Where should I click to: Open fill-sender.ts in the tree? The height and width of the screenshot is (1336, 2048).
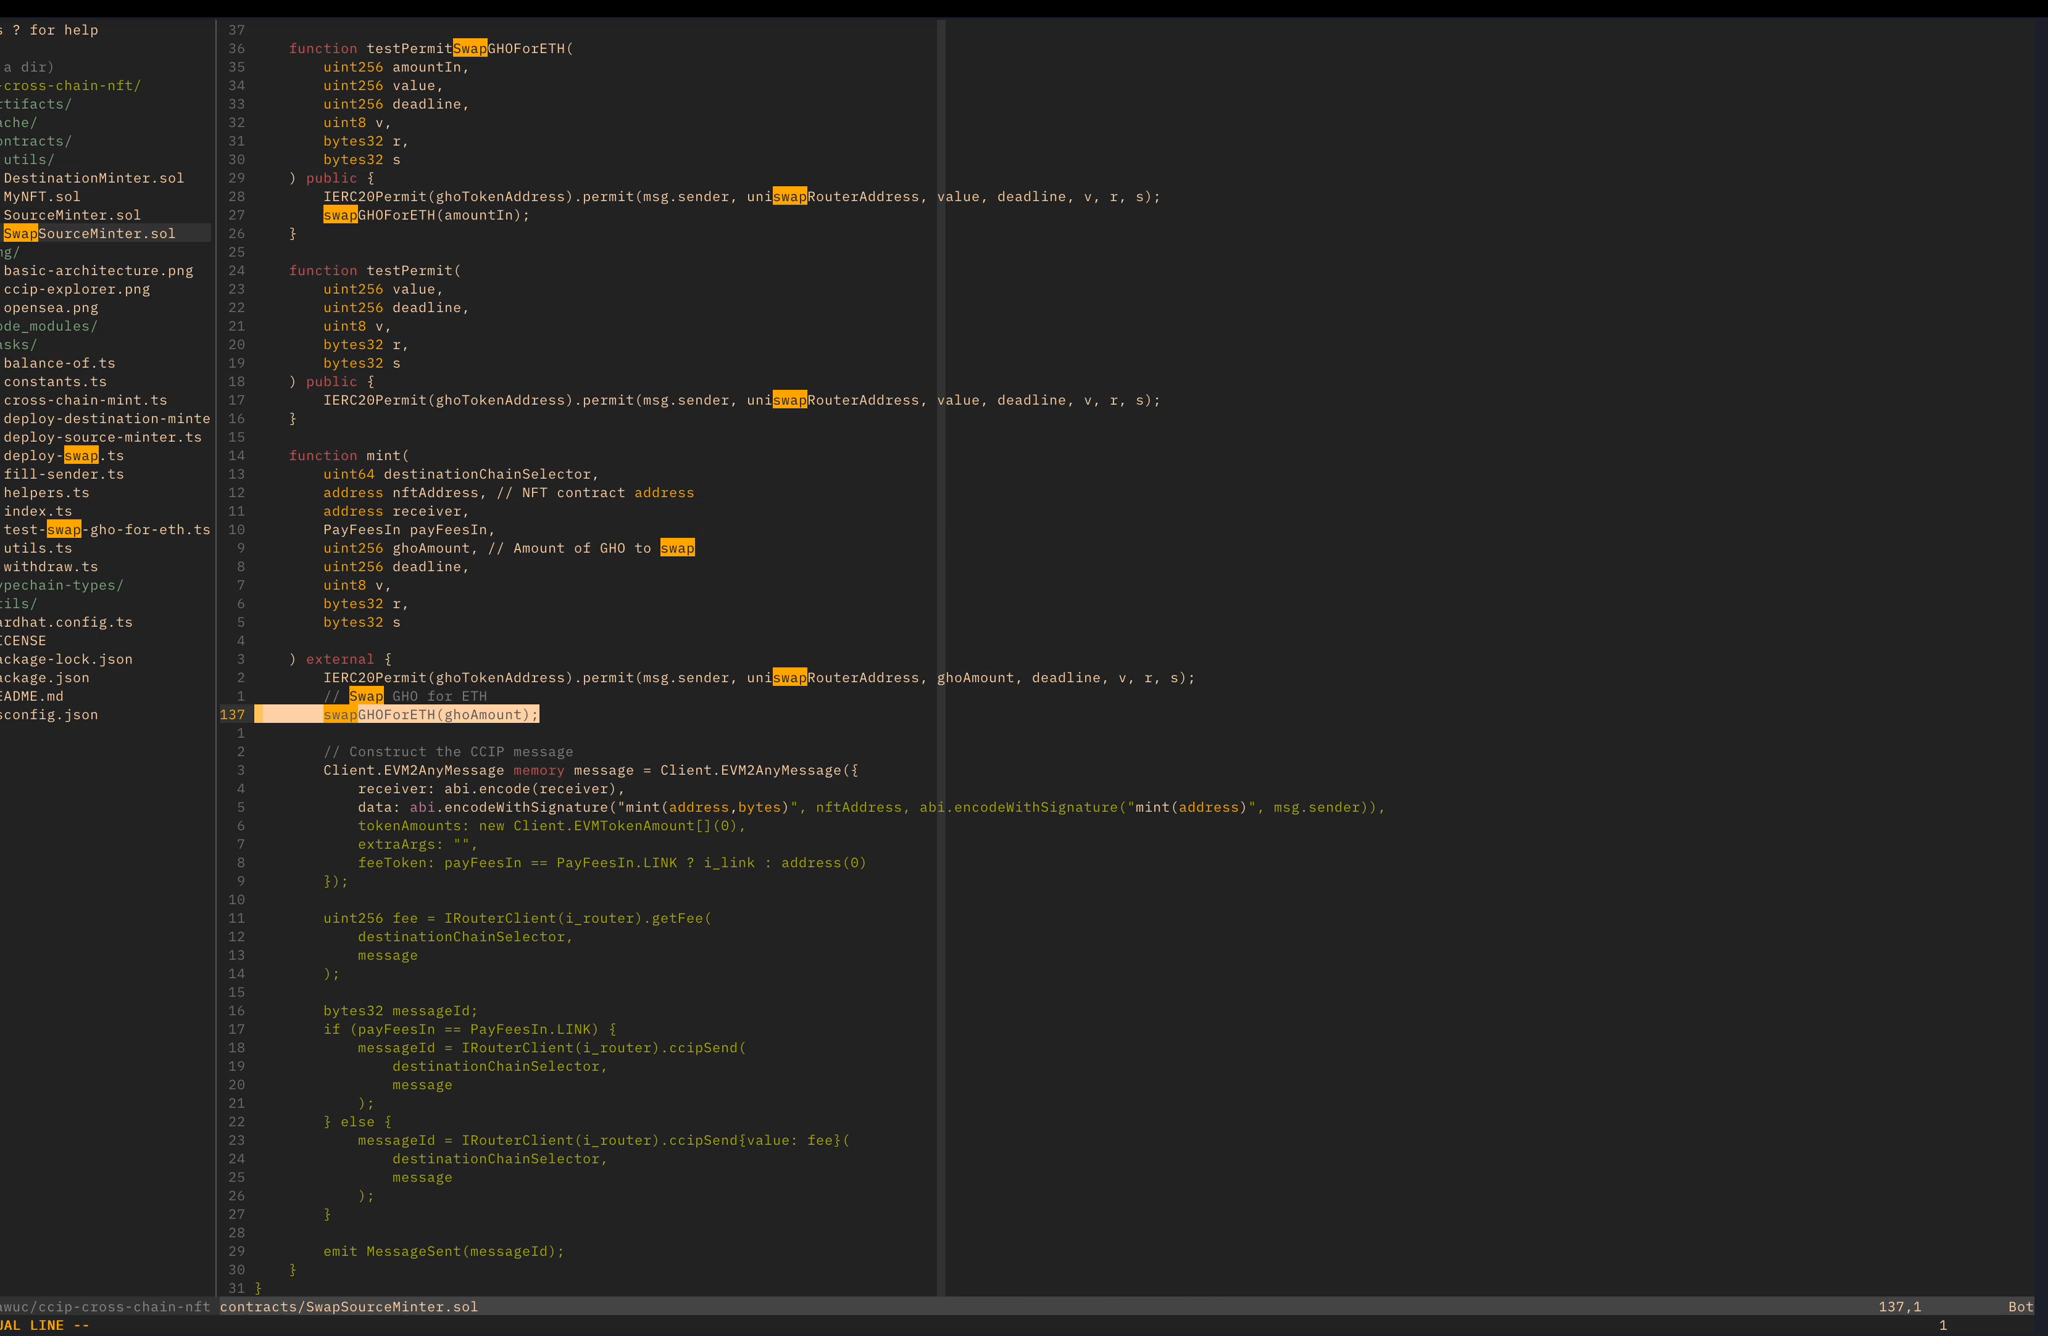(64, 474)
